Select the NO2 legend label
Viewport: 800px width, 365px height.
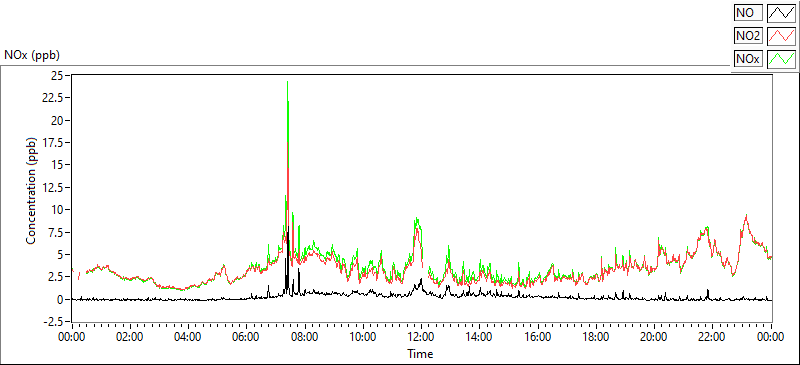[748, 36]
